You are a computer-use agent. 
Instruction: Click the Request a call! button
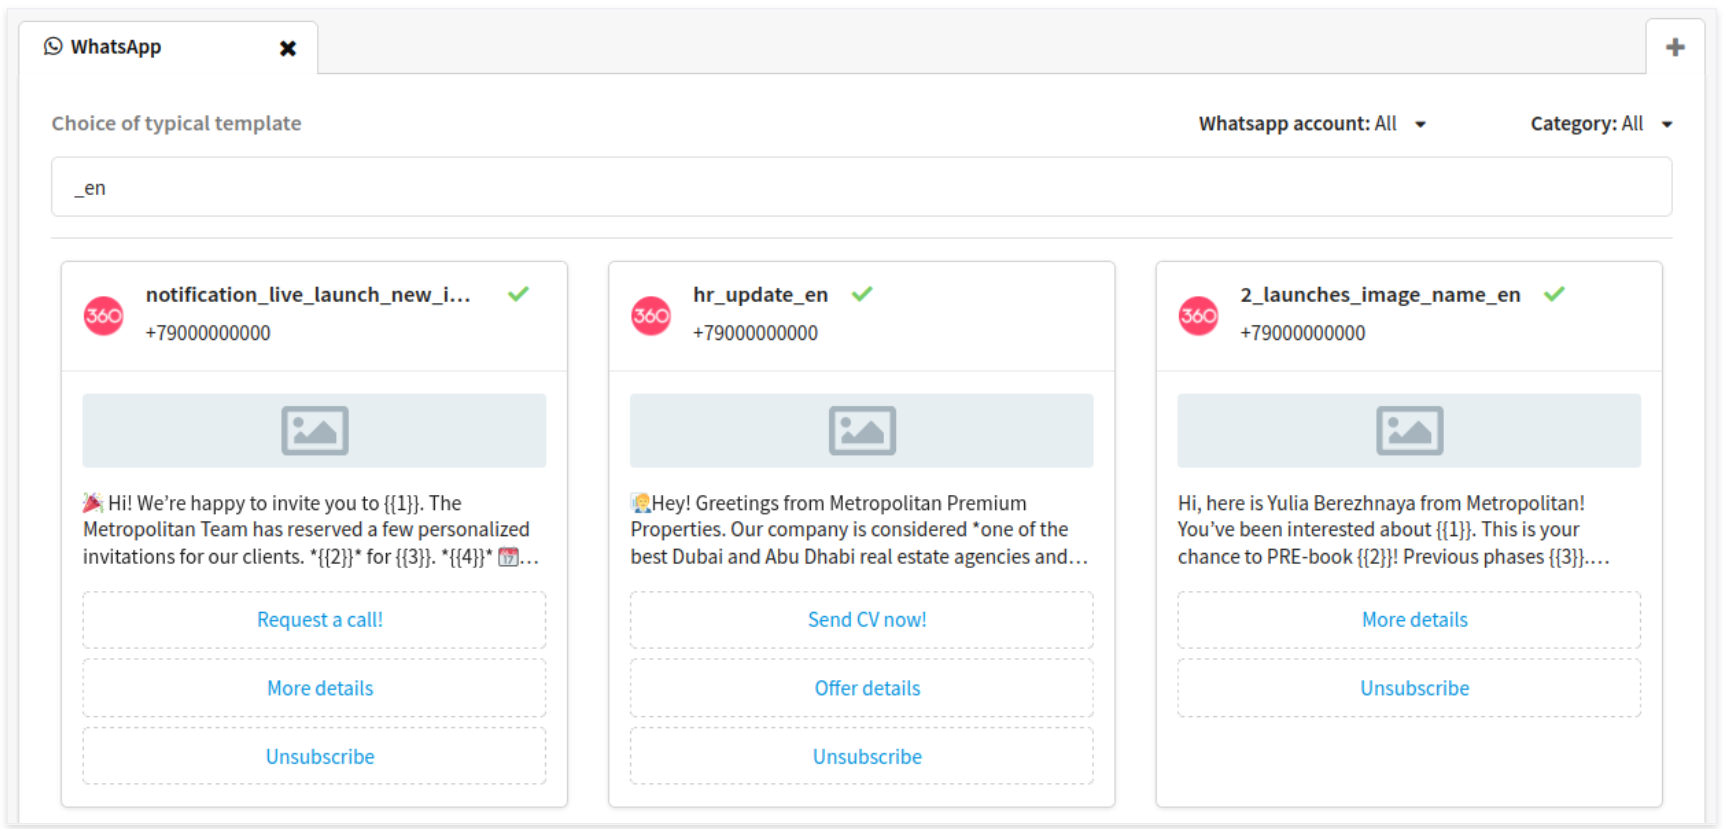pos(314,620)
